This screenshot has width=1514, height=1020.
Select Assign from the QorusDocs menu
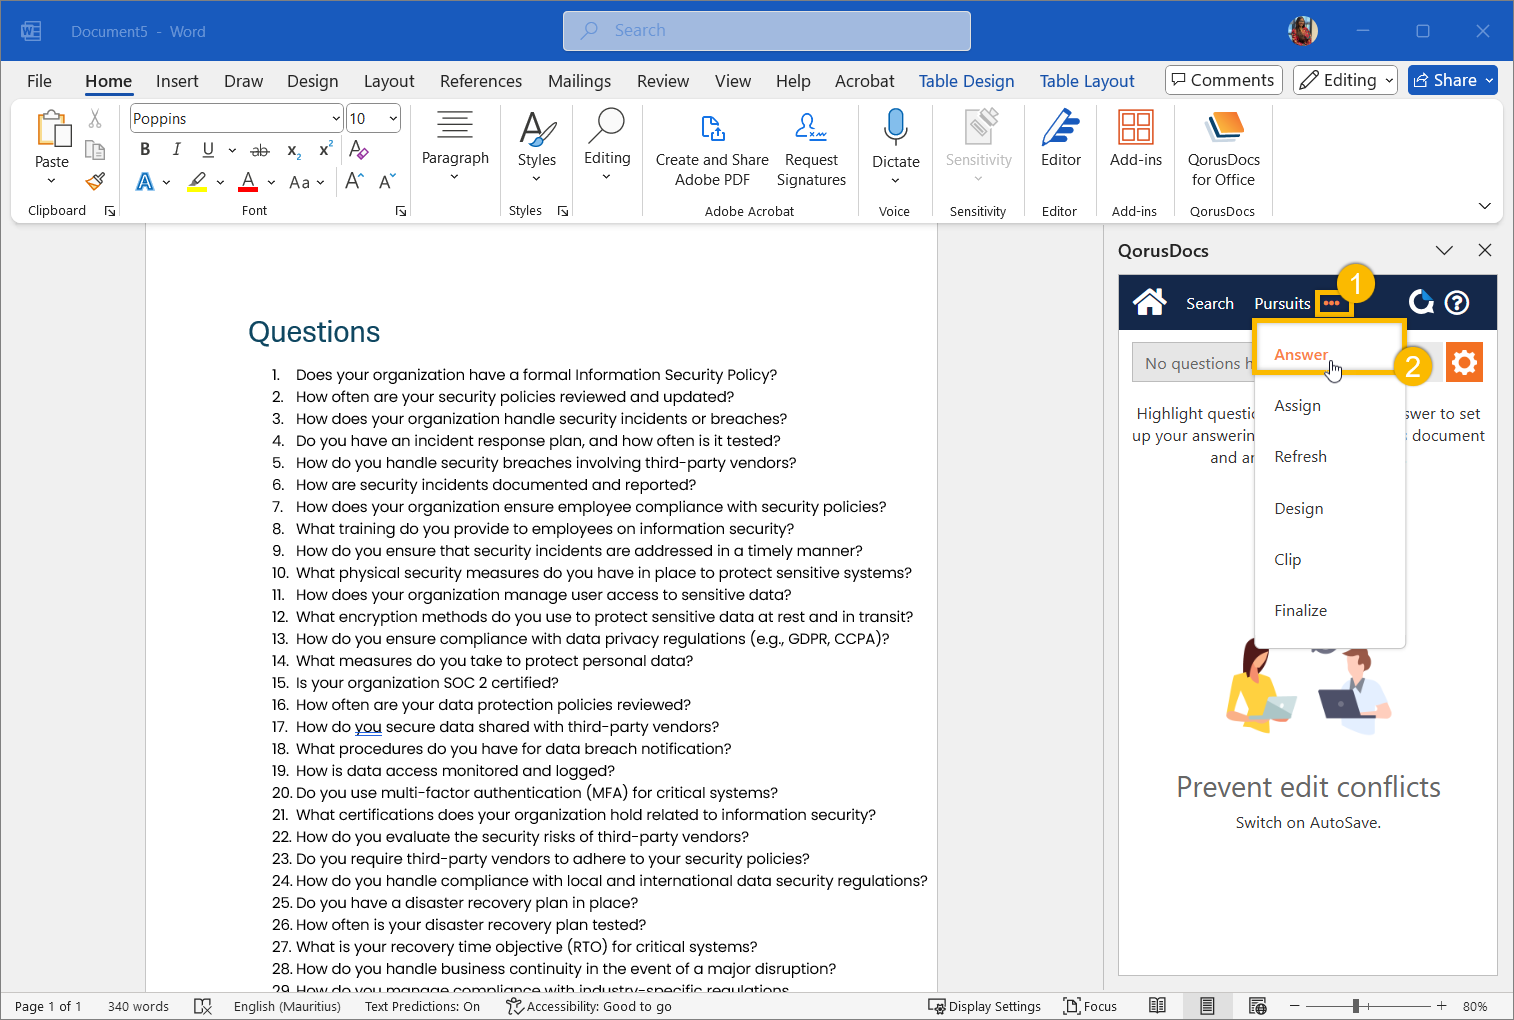[1297, 405]
